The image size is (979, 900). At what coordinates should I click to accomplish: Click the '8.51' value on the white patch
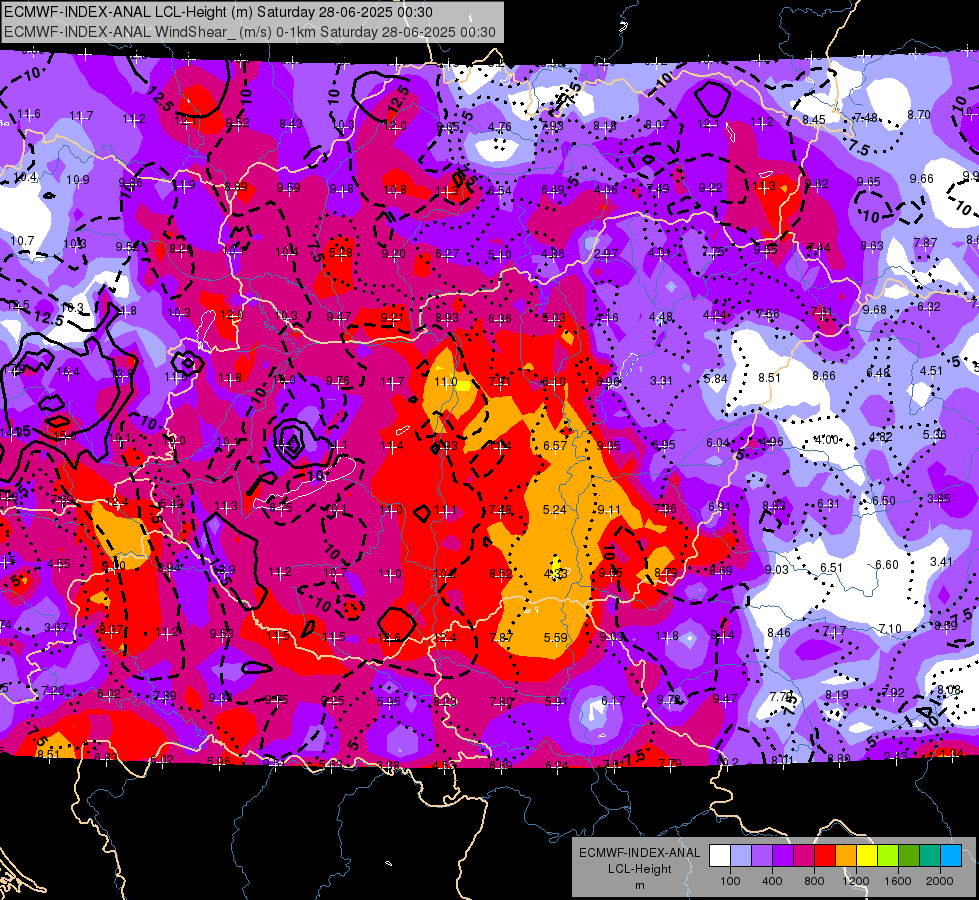tap(769, 377)
